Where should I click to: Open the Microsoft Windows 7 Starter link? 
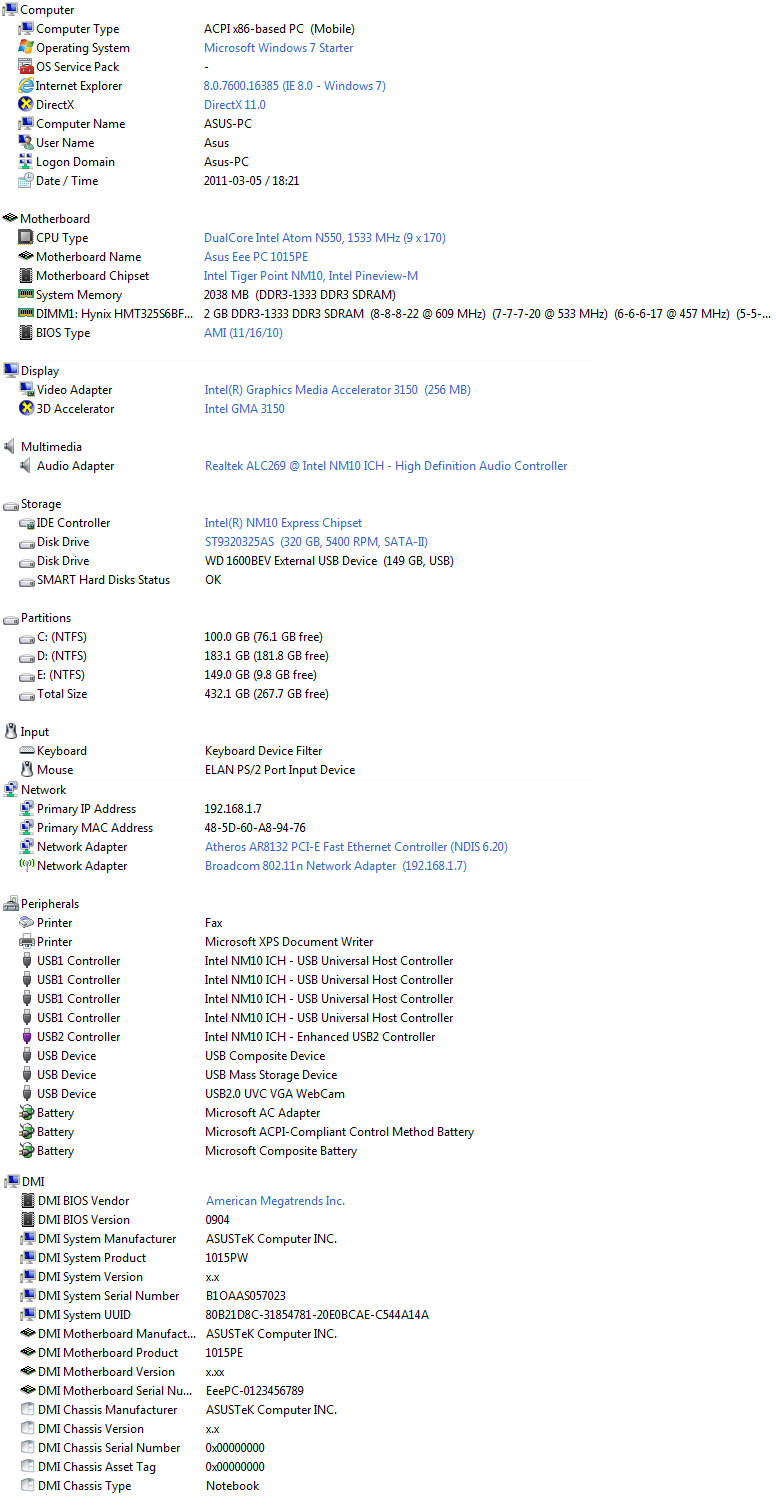point(278,47)
